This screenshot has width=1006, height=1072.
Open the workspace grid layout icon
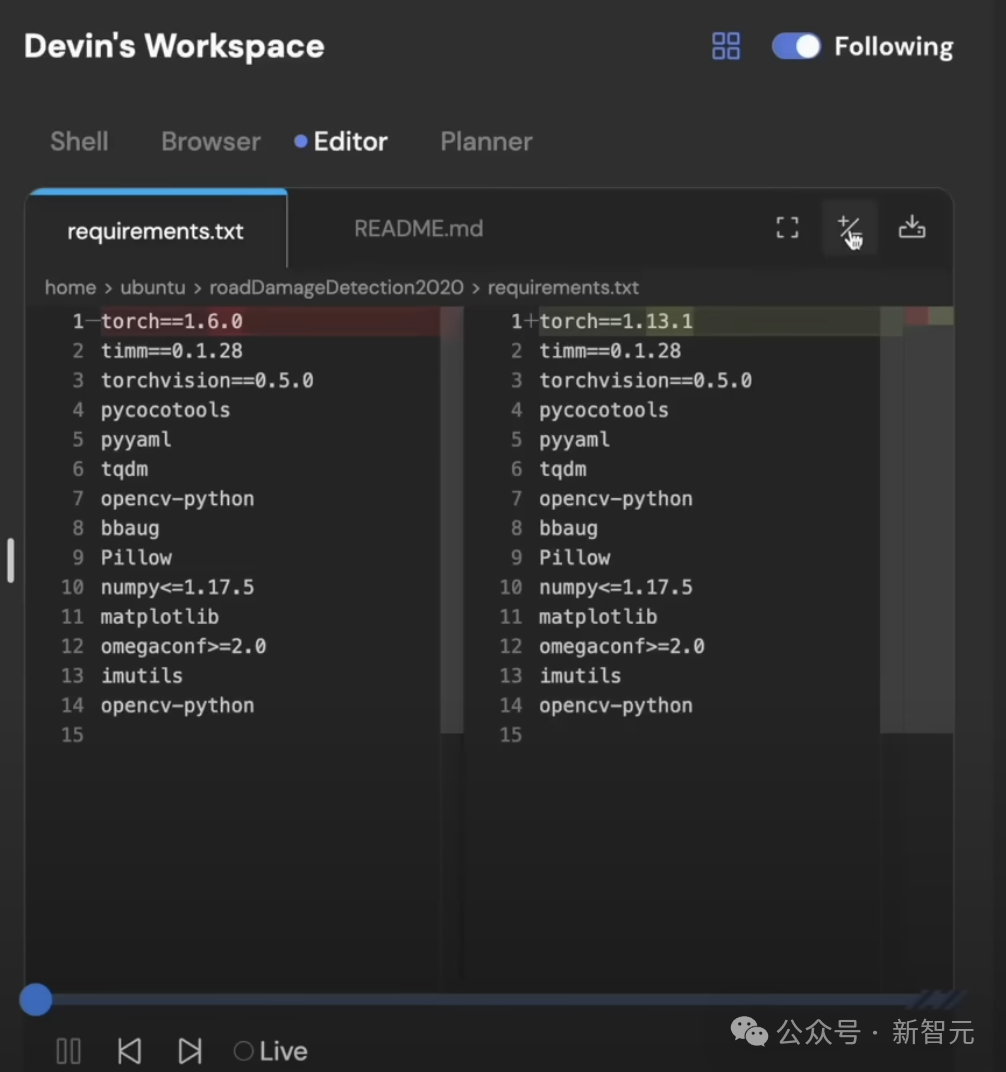726,46
